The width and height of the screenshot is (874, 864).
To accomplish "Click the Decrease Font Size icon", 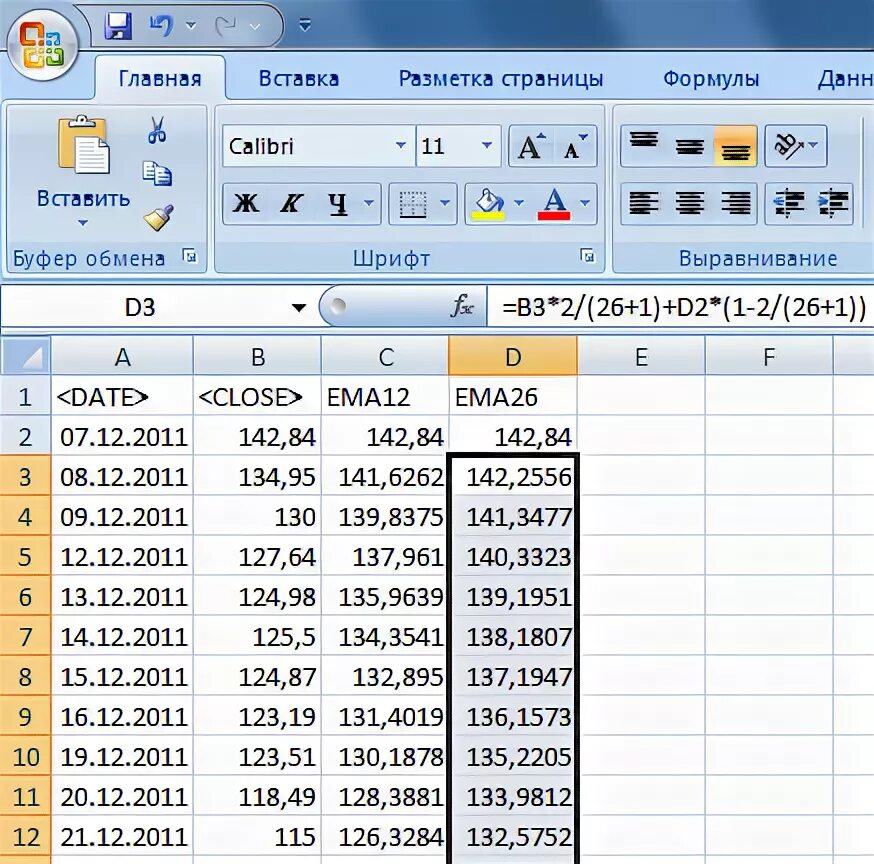I will [571, 147].
